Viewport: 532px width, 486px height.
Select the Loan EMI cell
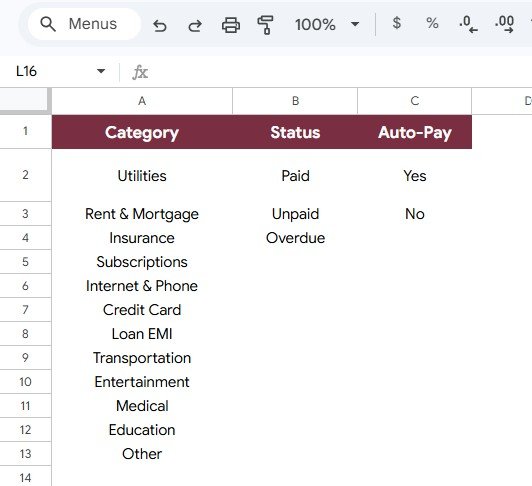click(142, 334)
